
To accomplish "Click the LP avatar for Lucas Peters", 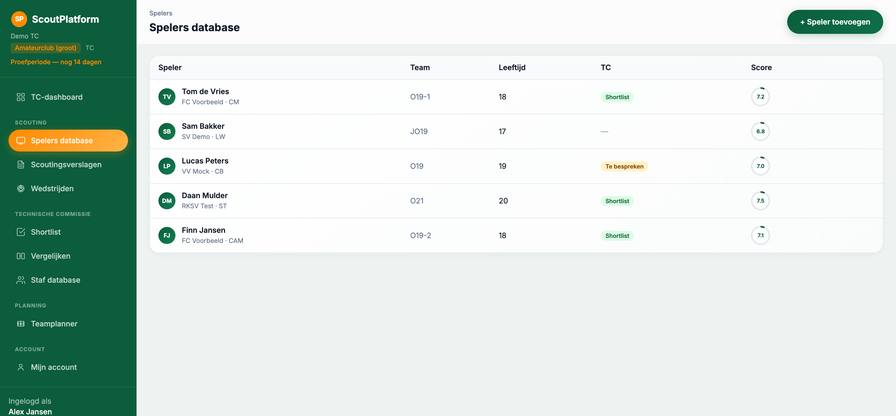I will pos(167,166).
